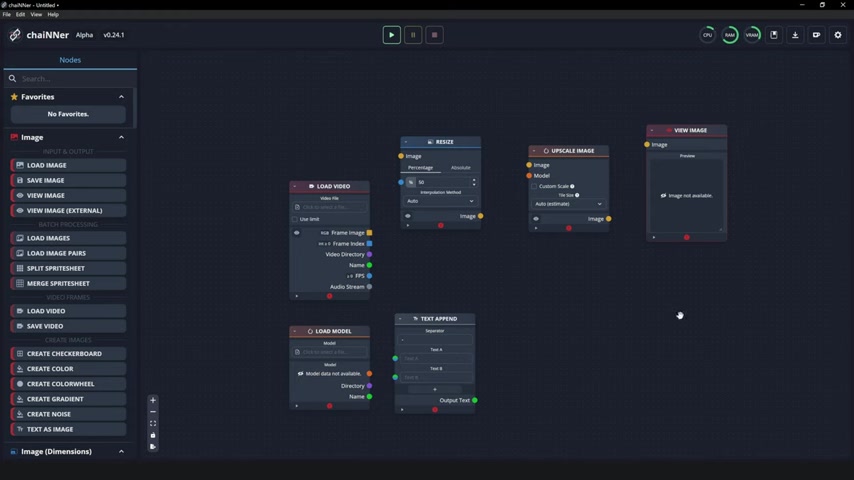Click the Stop execution button
The width and height of the screenshot is (854, 480).
[434, 35]
